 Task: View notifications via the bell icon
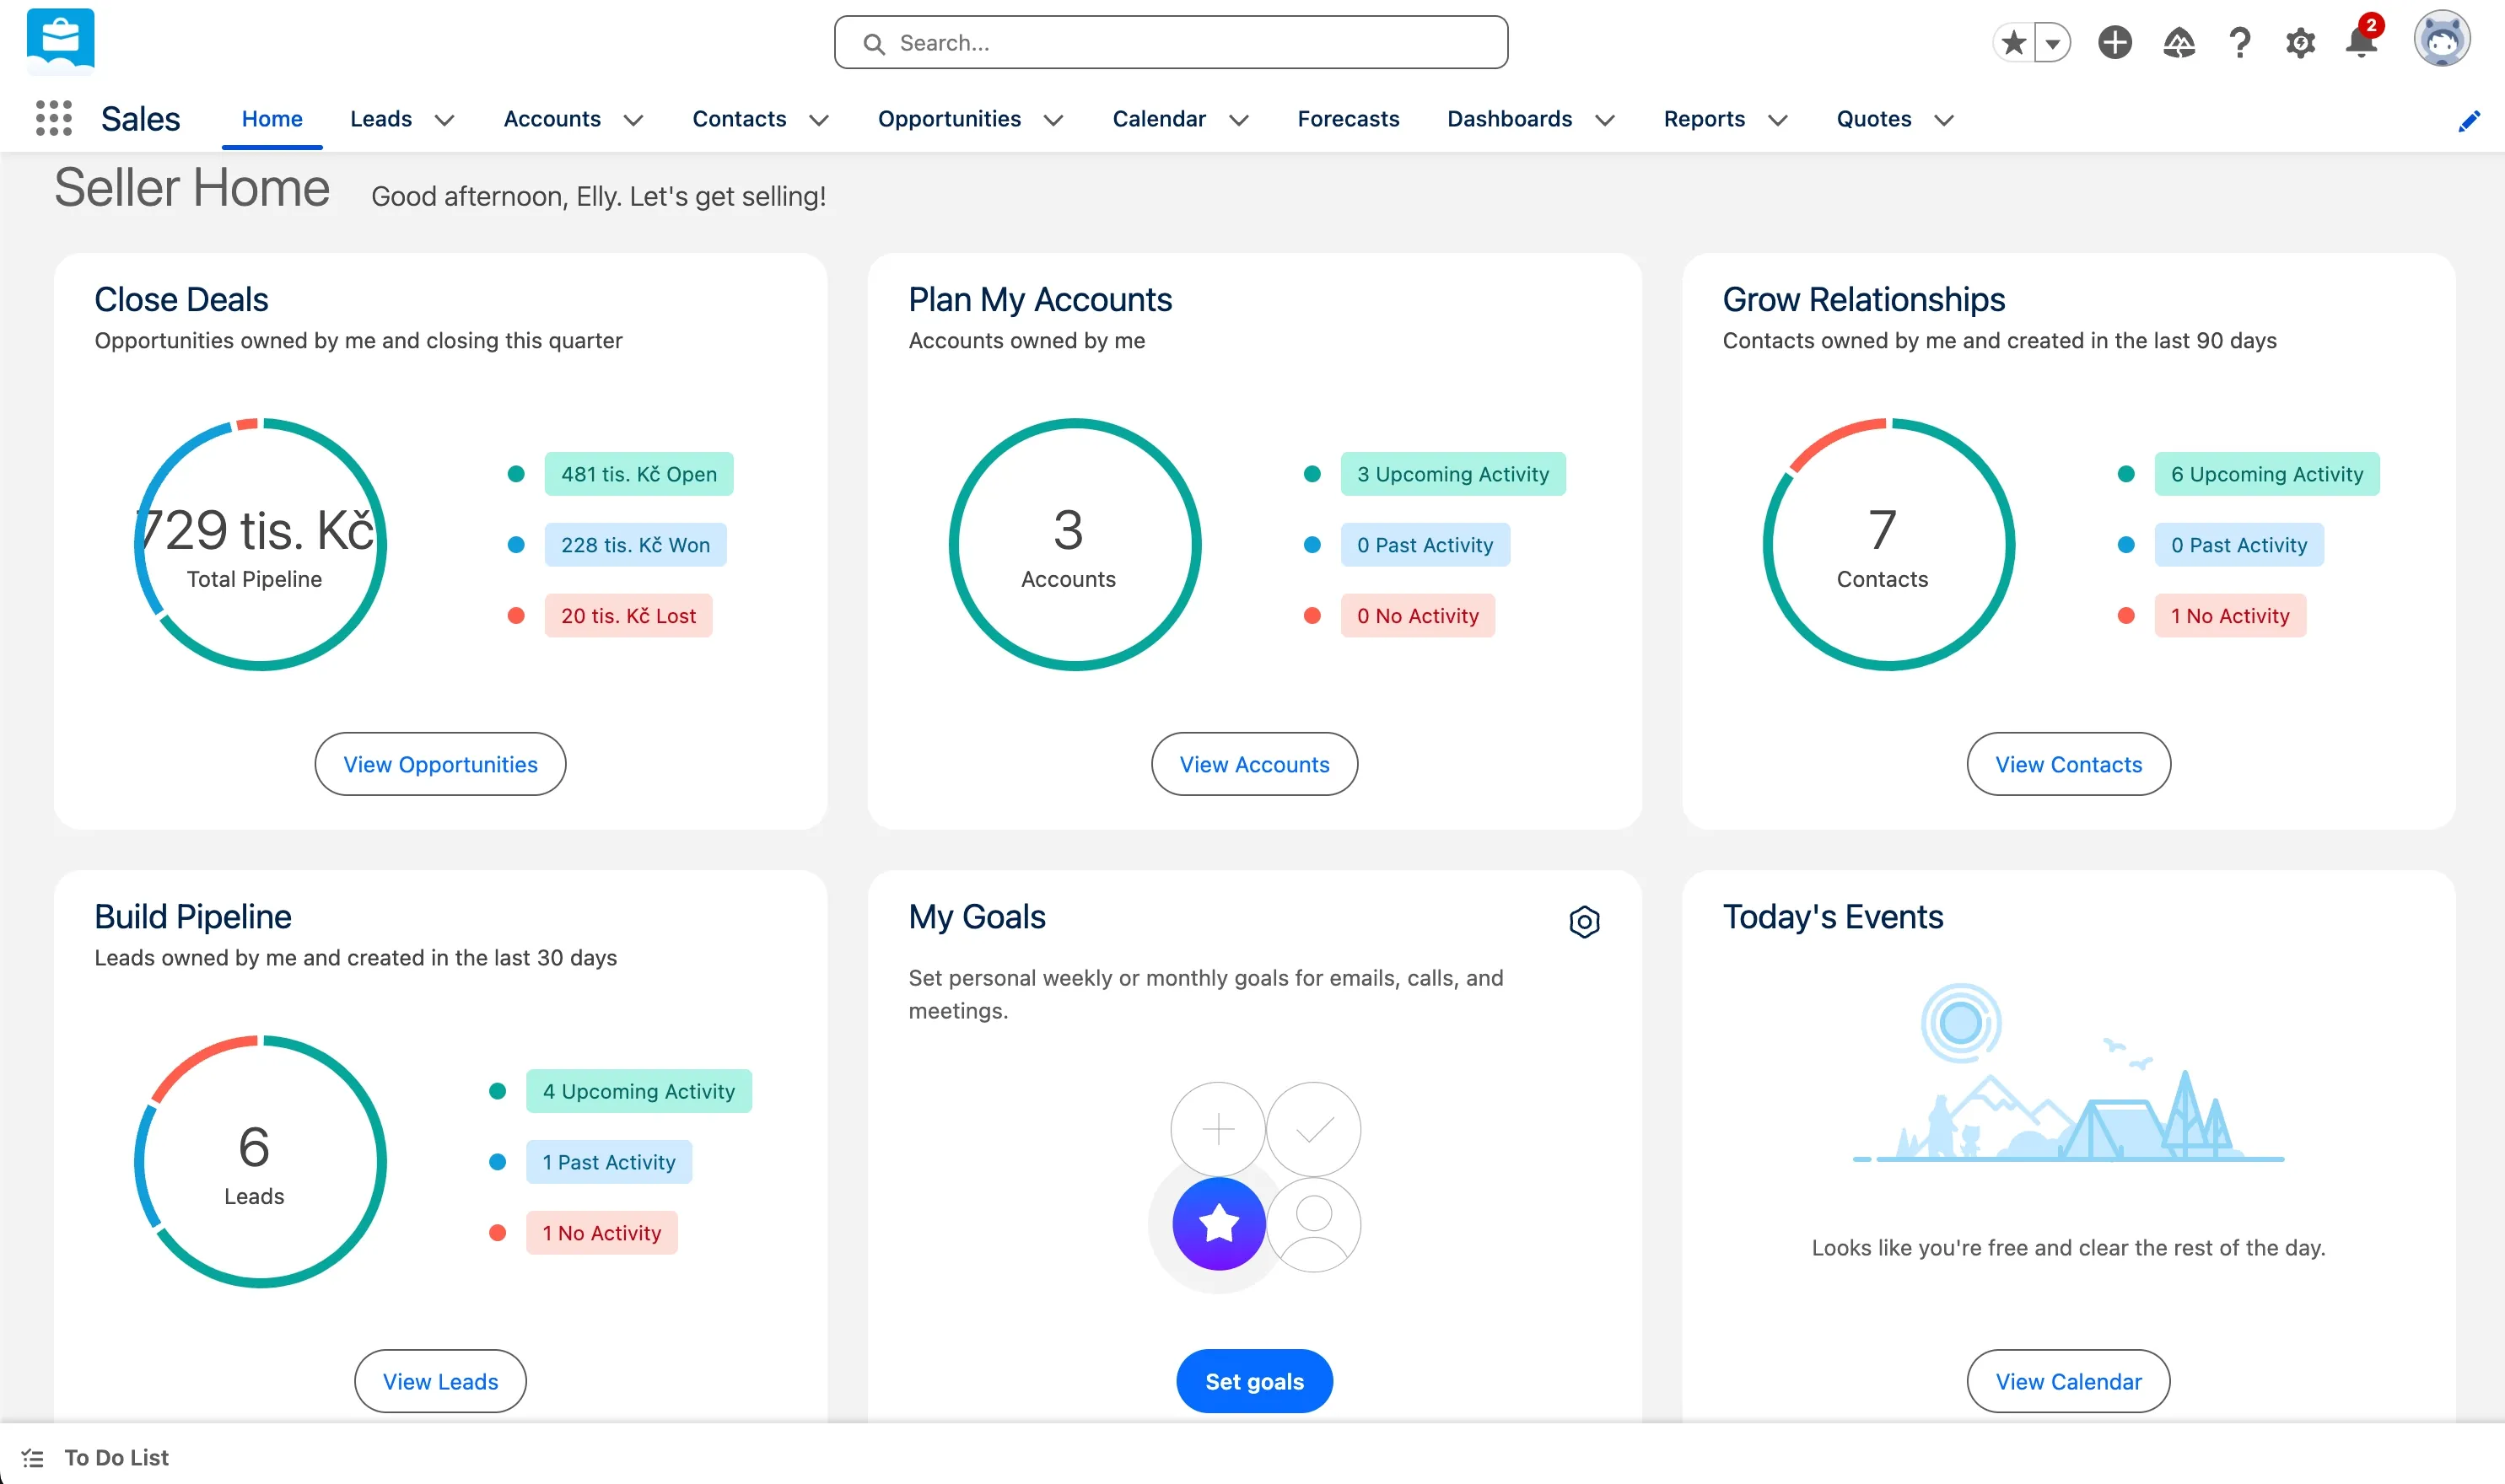[x=2361, y=42]
